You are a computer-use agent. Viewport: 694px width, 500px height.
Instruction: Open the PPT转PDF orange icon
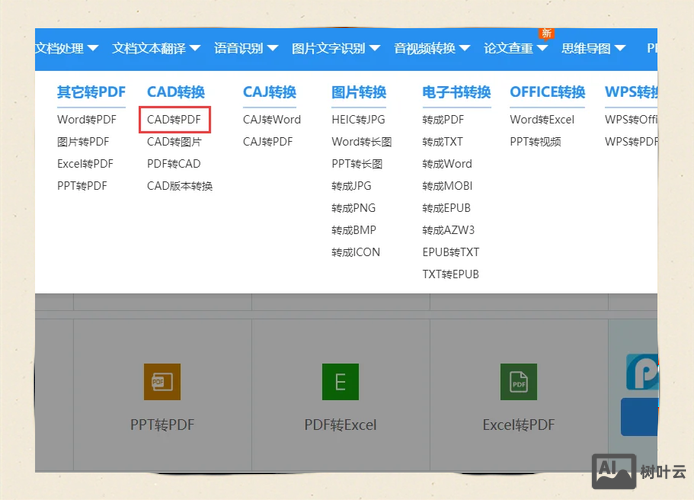pyautogui.click(x=162, y=381)
